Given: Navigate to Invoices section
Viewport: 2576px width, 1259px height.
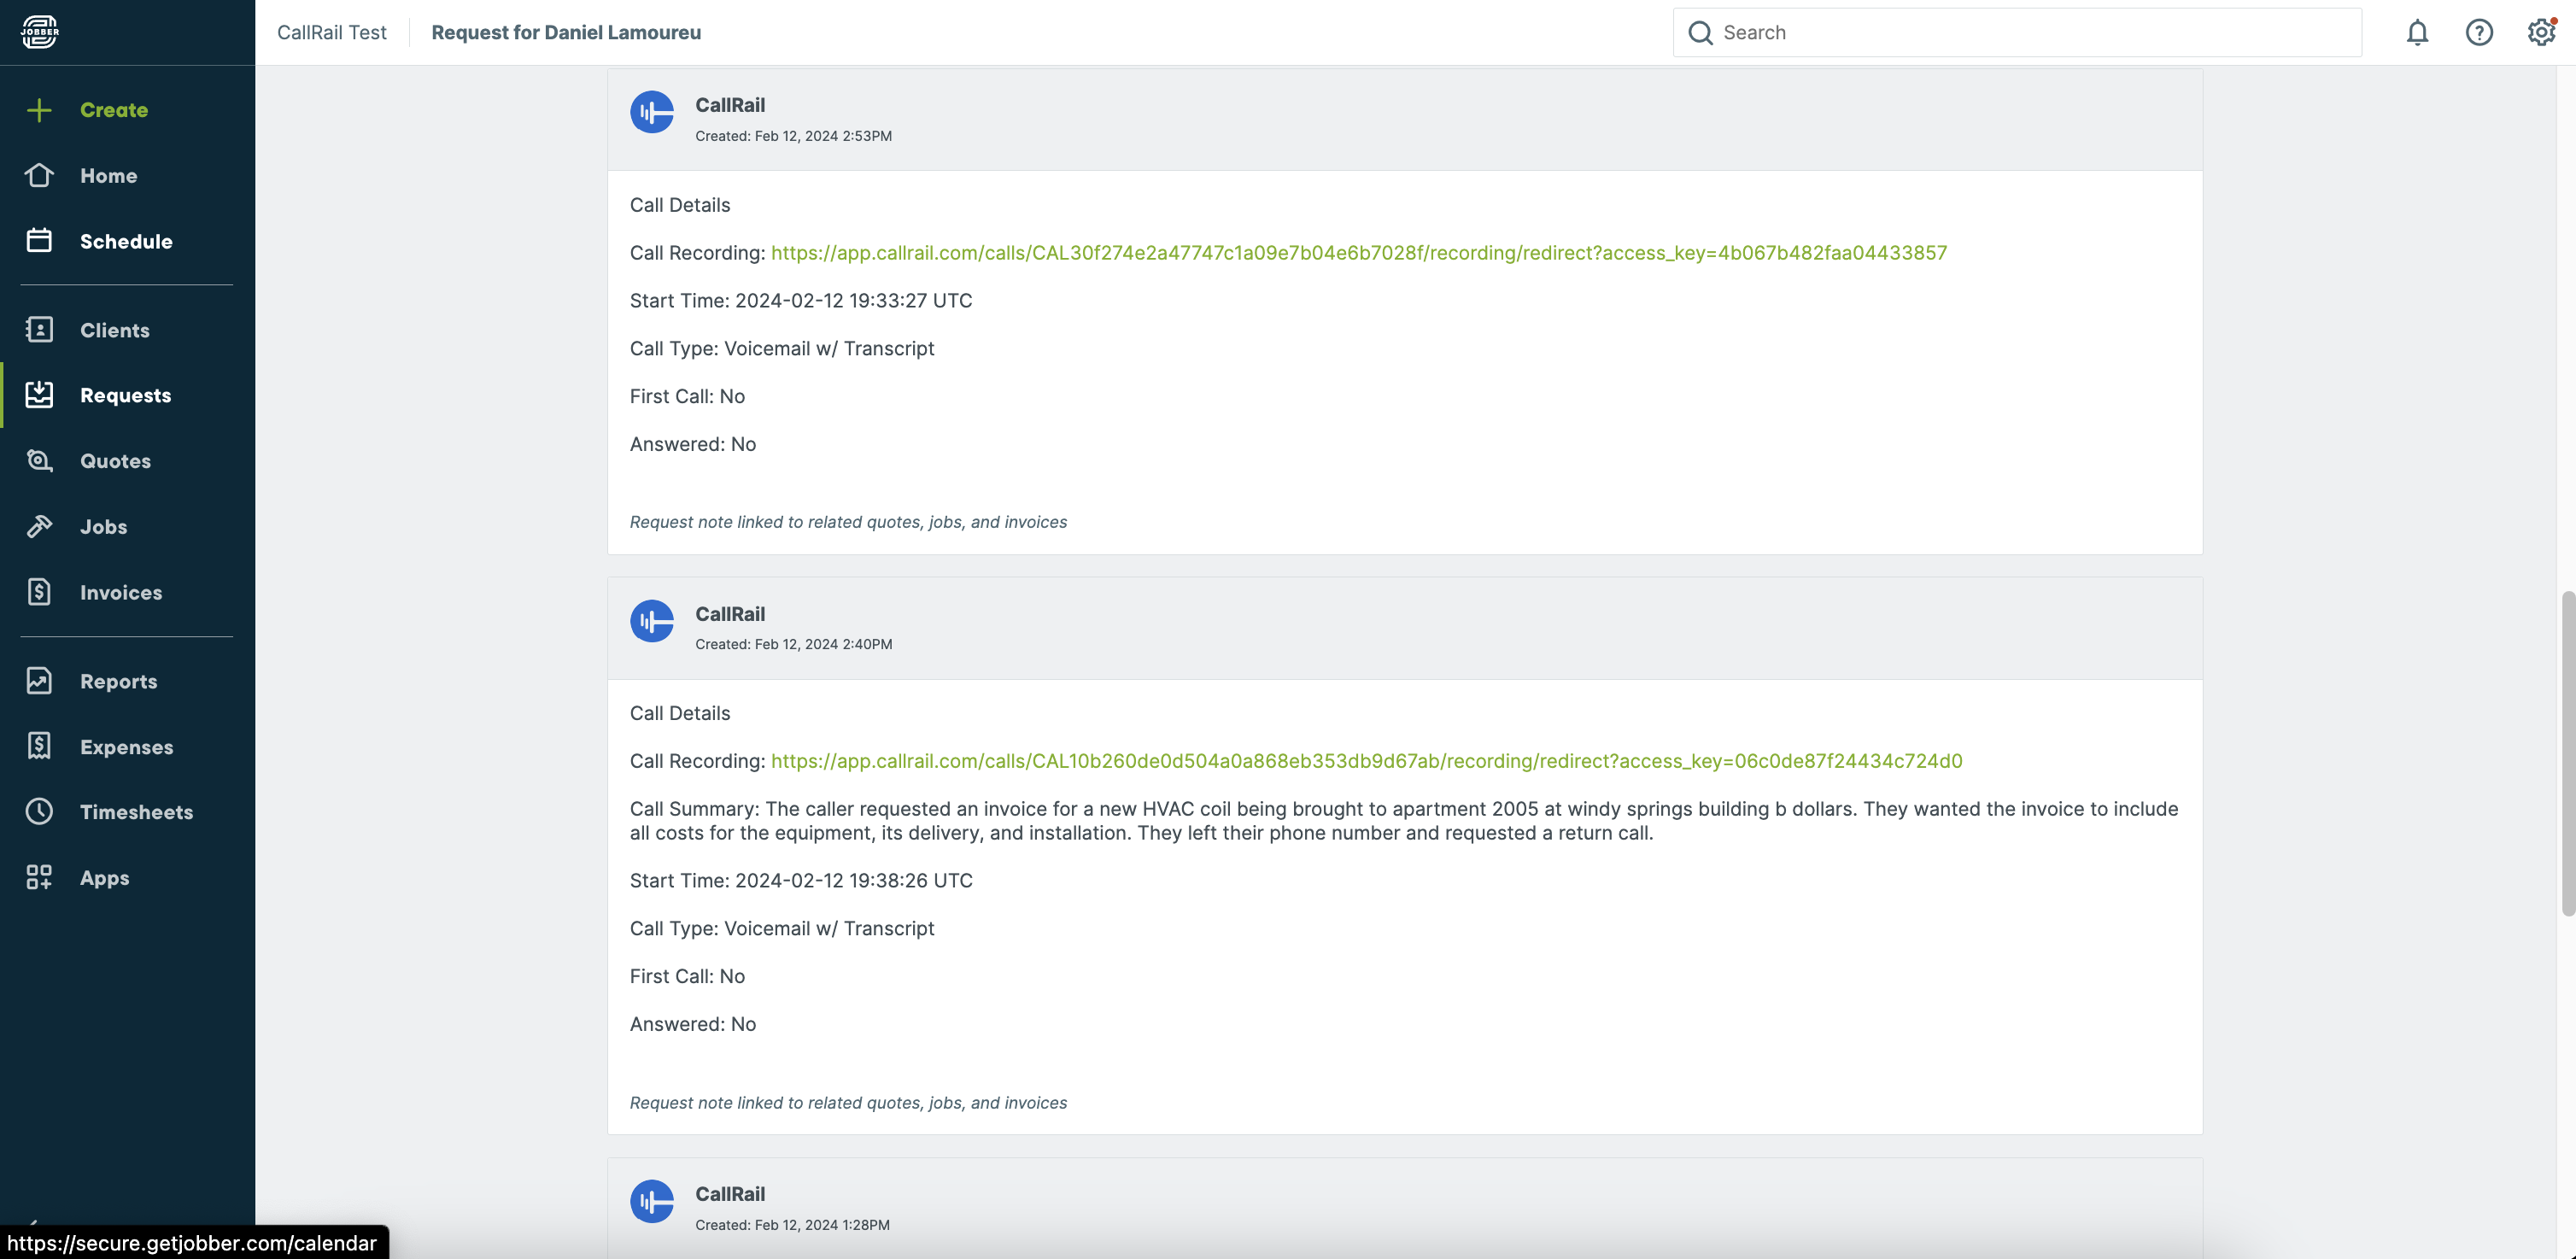Looking at the screenshot, I should tap(120, 593).
